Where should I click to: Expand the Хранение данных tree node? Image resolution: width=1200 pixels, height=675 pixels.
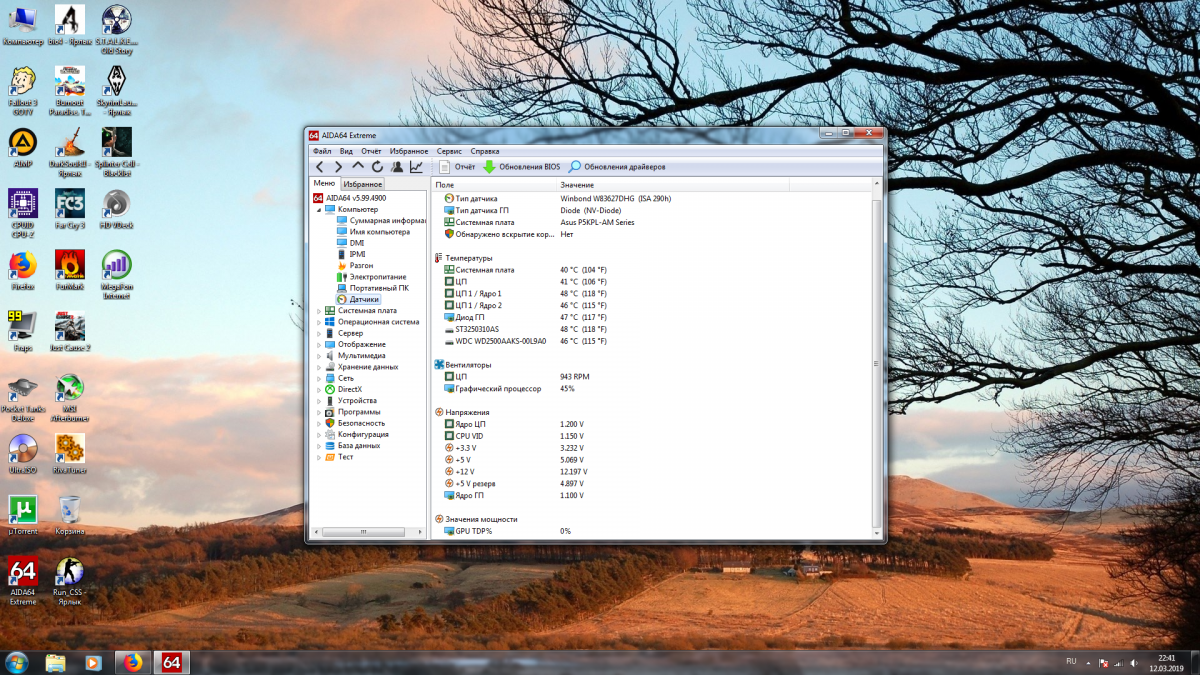319,367
